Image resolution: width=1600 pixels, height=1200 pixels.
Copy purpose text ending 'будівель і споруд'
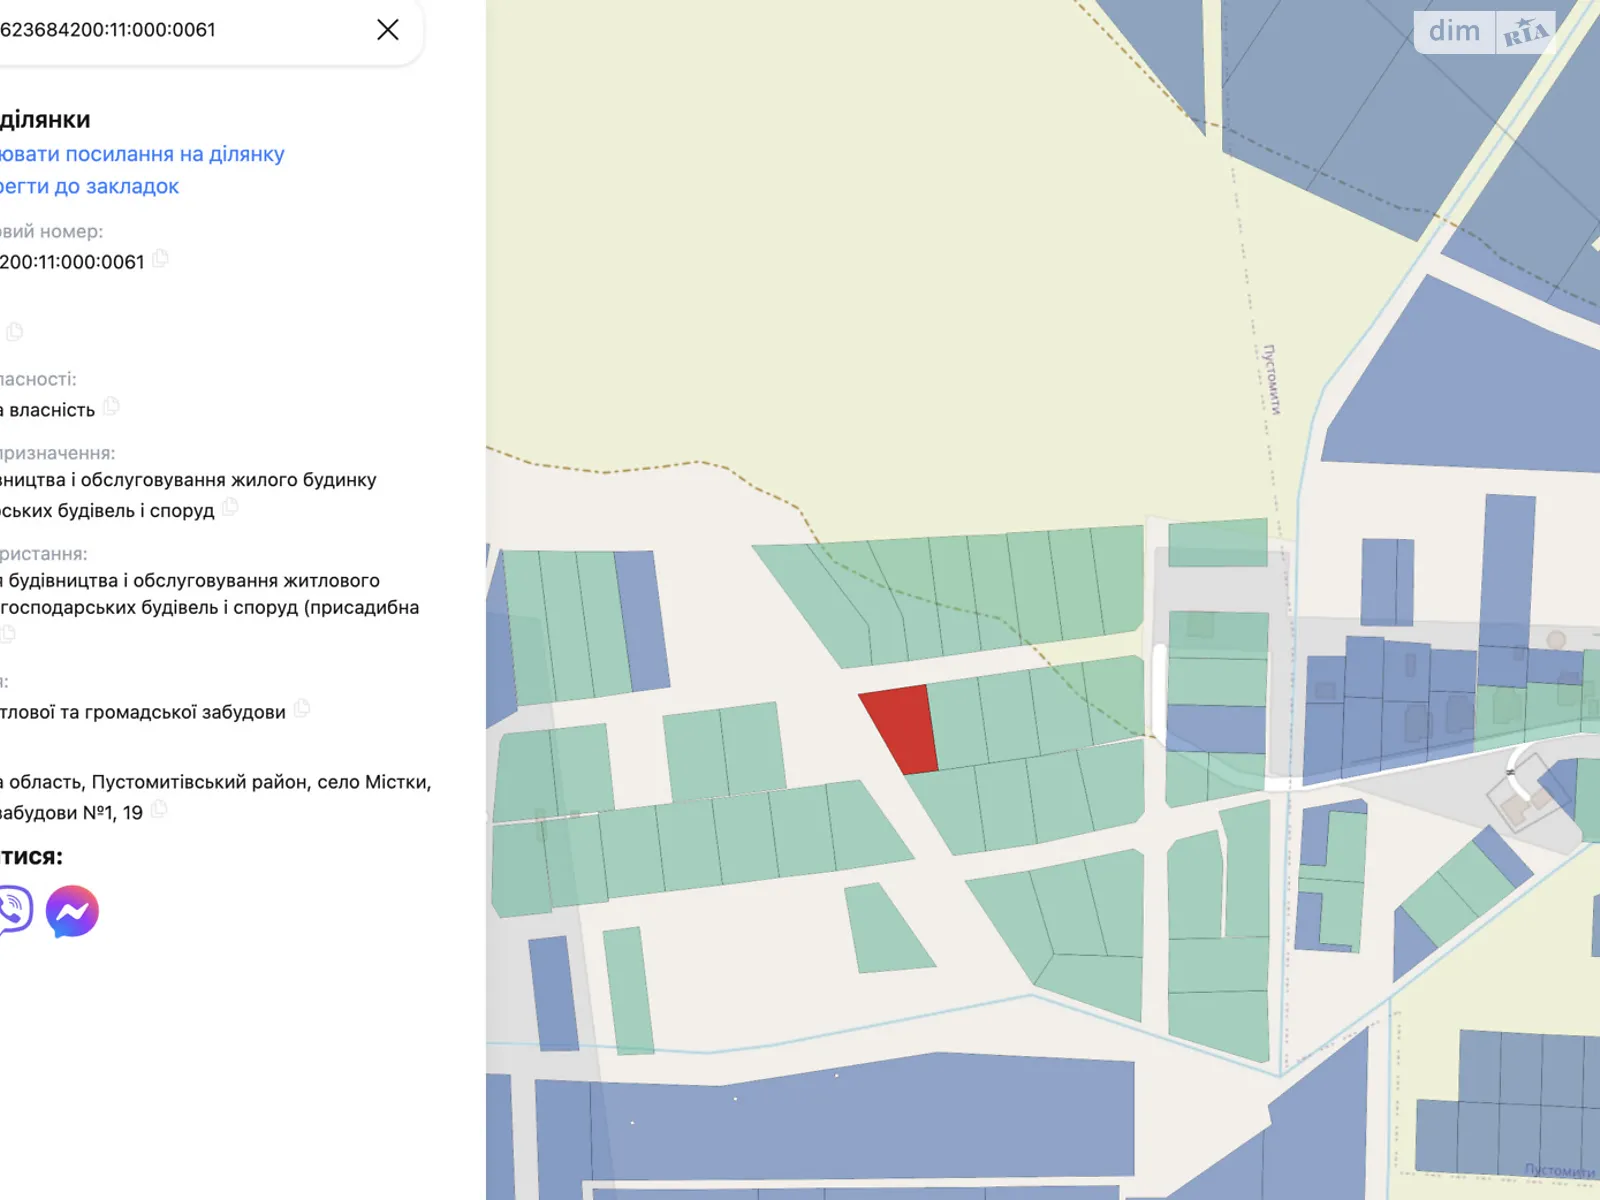(x=230, y=507)
